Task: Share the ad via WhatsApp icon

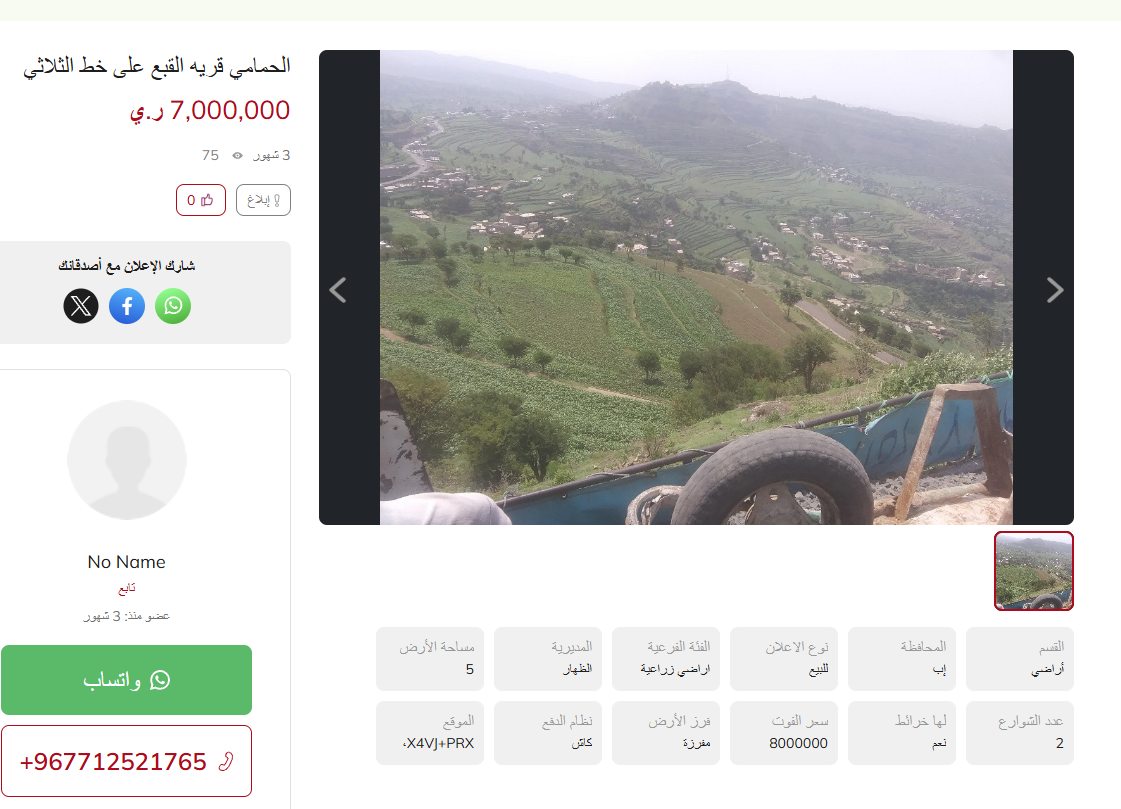Action: point(173,306)
